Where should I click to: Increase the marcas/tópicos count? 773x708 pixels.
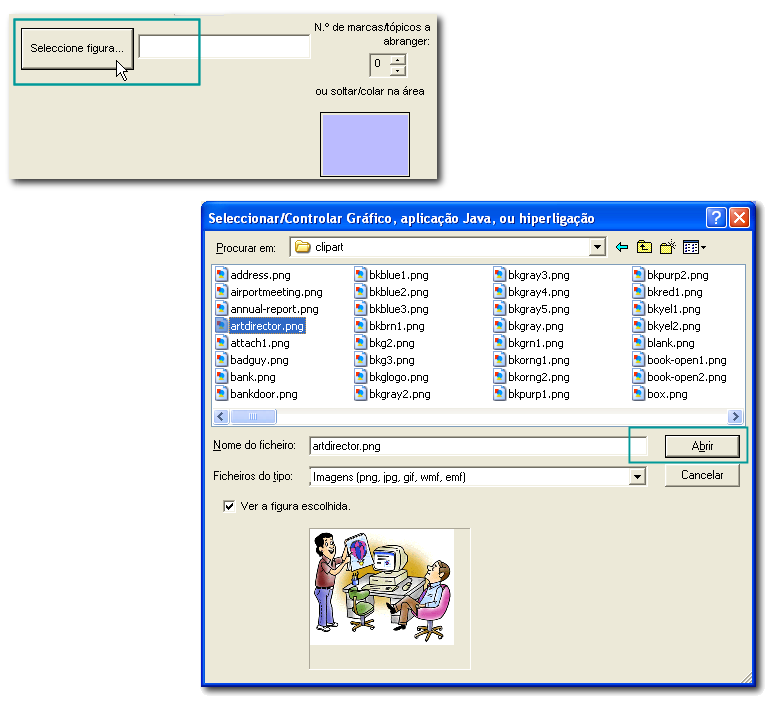pyautogui.click(x=398, y=59)
